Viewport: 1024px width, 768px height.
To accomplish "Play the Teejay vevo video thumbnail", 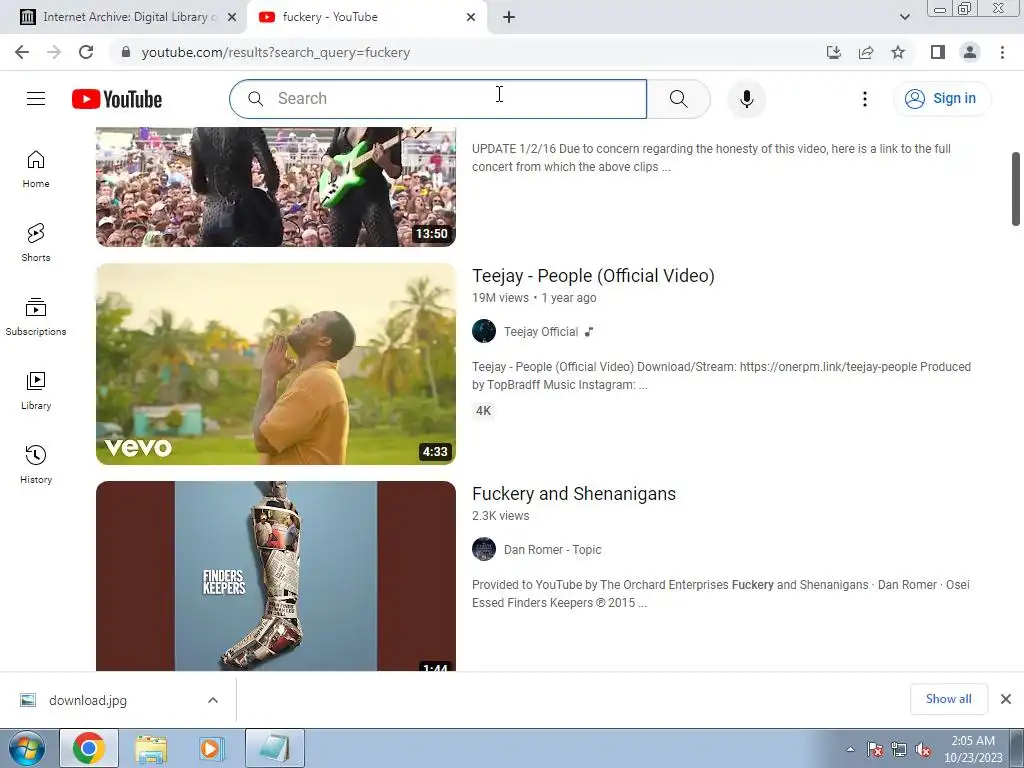I will point(276,364).
